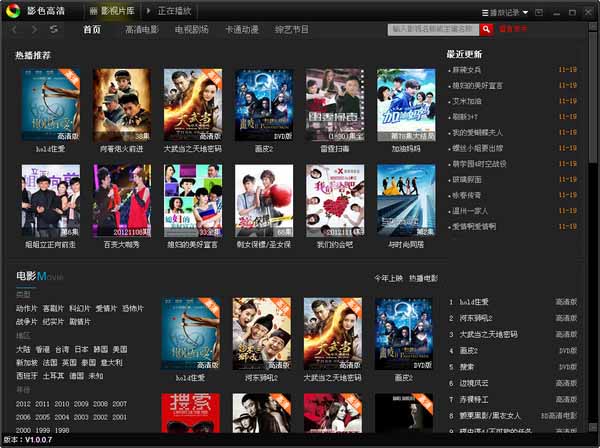Click the mini-mode icon beside 播放记录
Viewport: 600px width, 448px height.
[x=539, y=13]
